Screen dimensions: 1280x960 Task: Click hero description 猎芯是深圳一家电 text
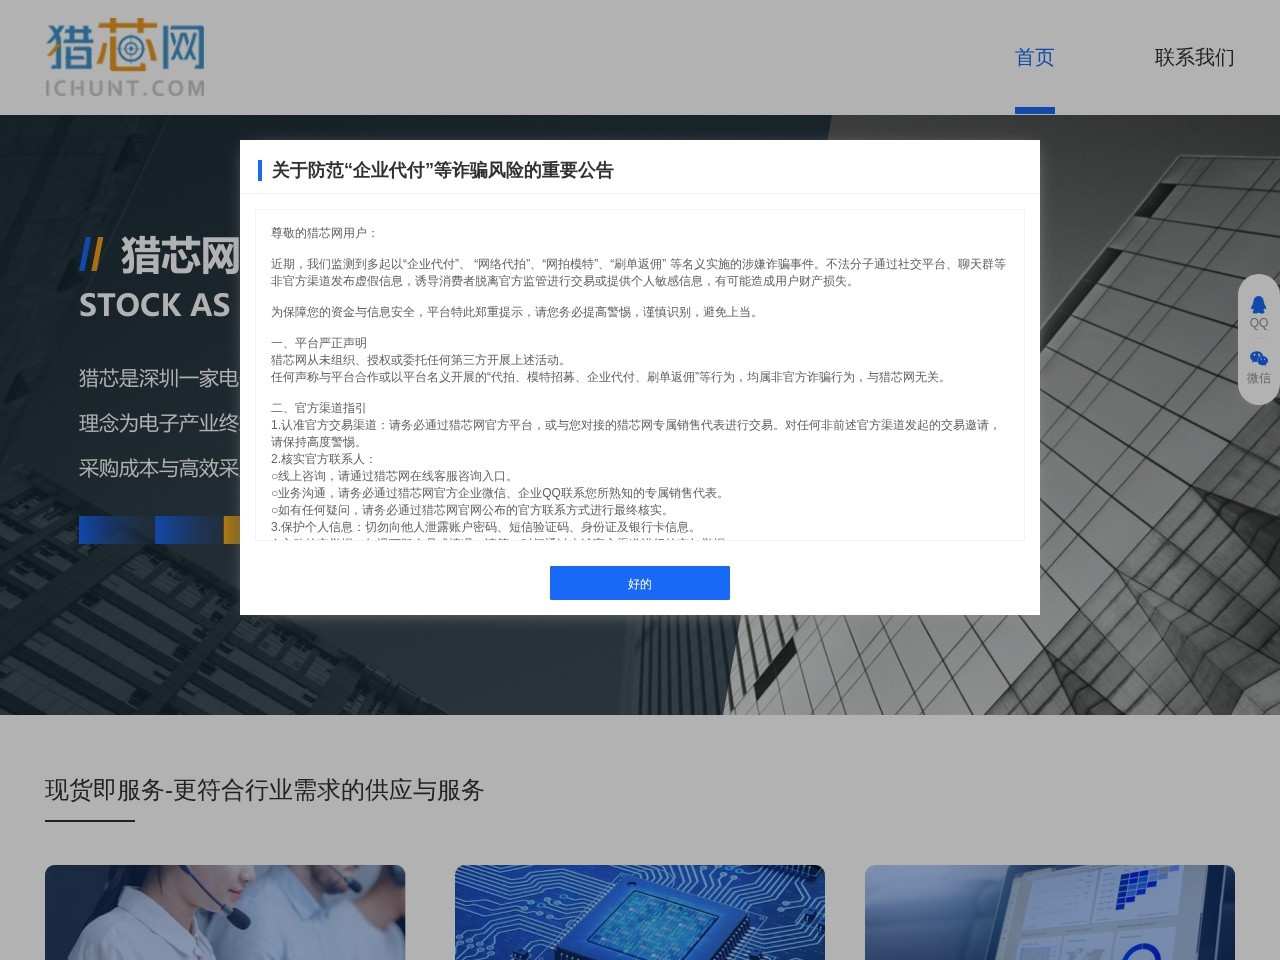pos(159,378)
